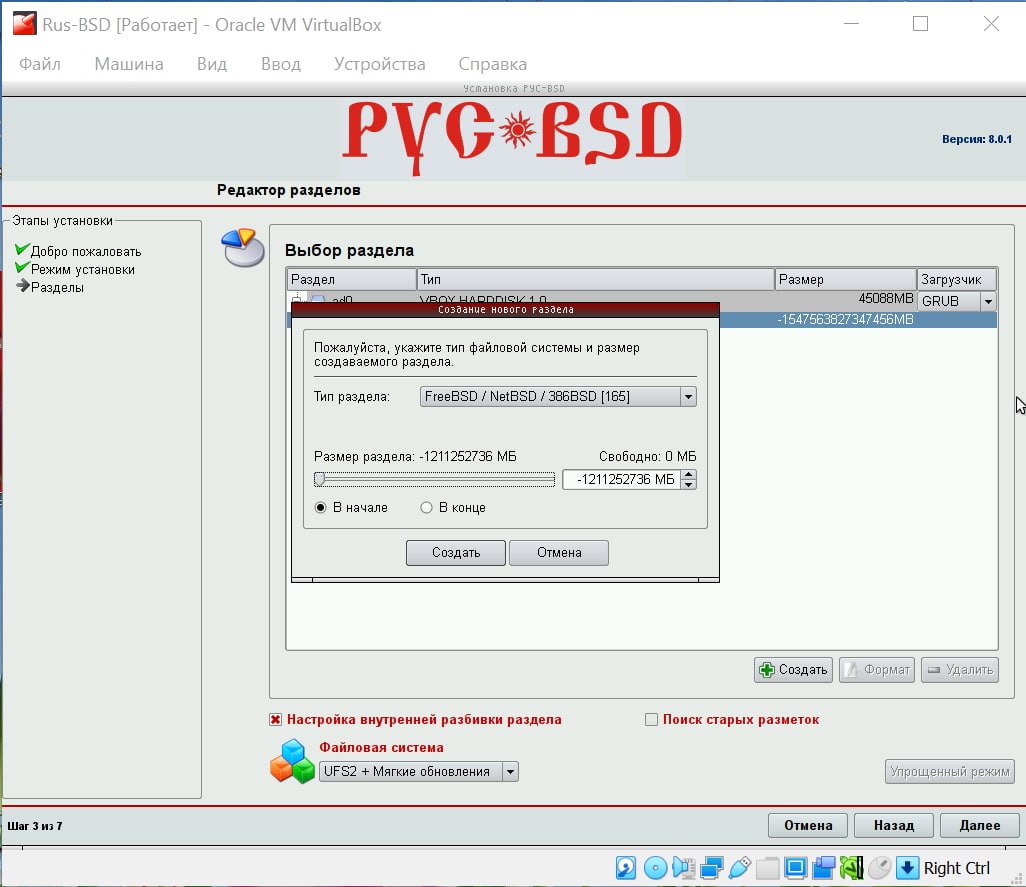Image resolution: width=1026 pixels, height=887 pixels.
Task: Click the partition editor pie-disk icon
Action: point(243,248)
